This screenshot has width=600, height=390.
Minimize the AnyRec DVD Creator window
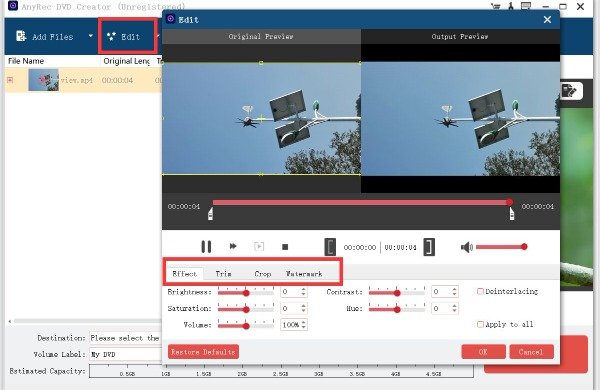point(546,7)
